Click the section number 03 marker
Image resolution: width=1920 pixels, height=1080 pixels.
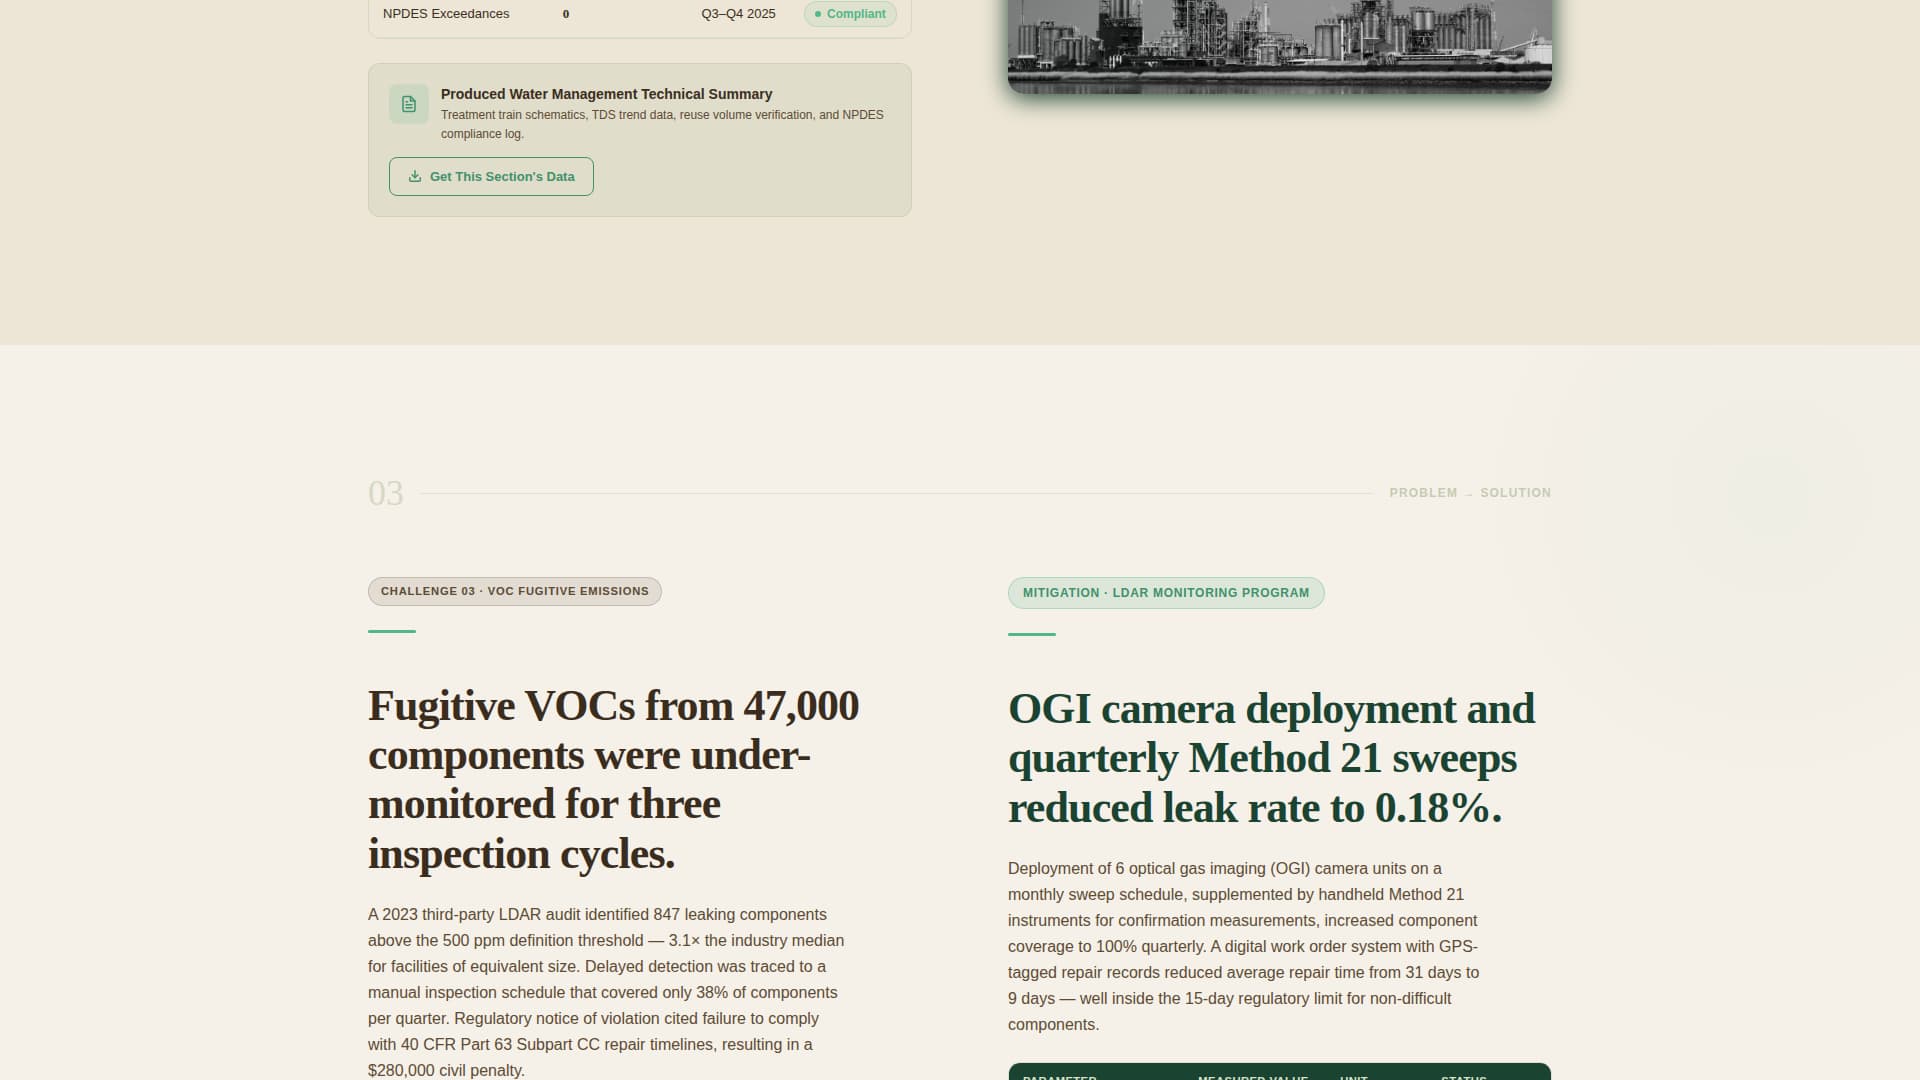click(385, 492)
